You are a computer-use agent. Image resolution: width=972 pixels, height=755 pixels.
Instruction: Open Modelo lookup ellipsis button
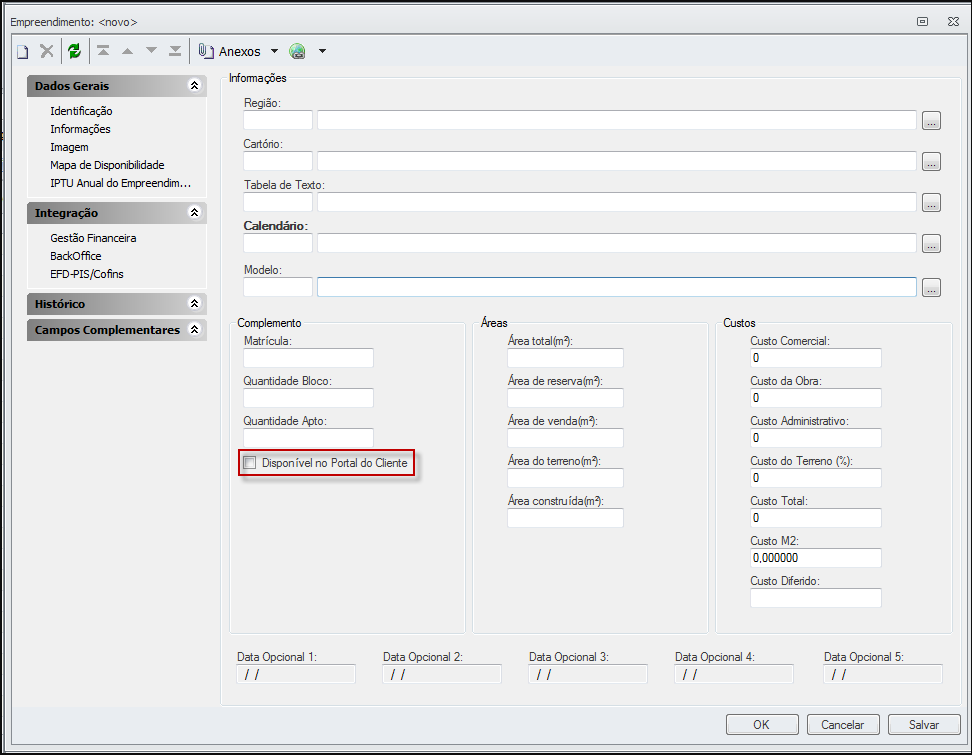click(931, 287)
